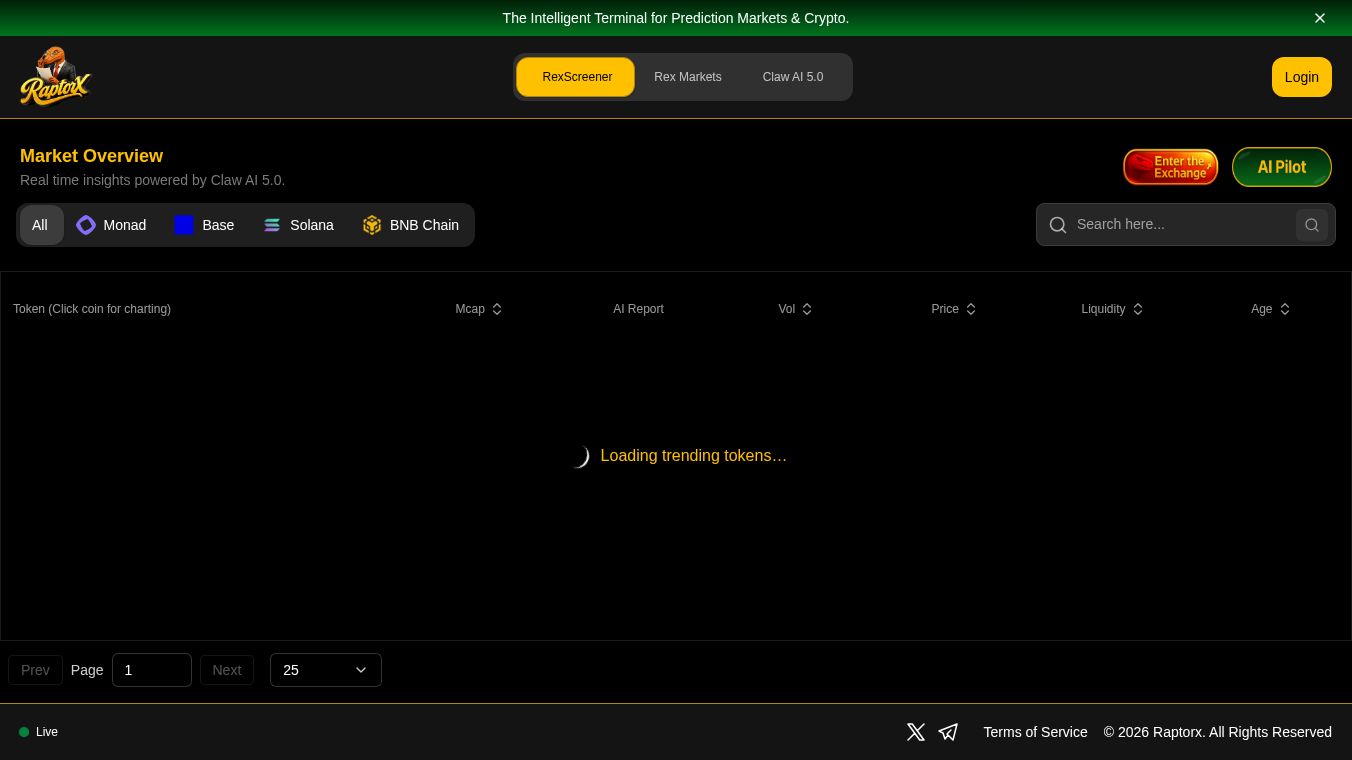Open the X (Twitter) social link
1352x760 pixels.
click(x=916, y=732)
